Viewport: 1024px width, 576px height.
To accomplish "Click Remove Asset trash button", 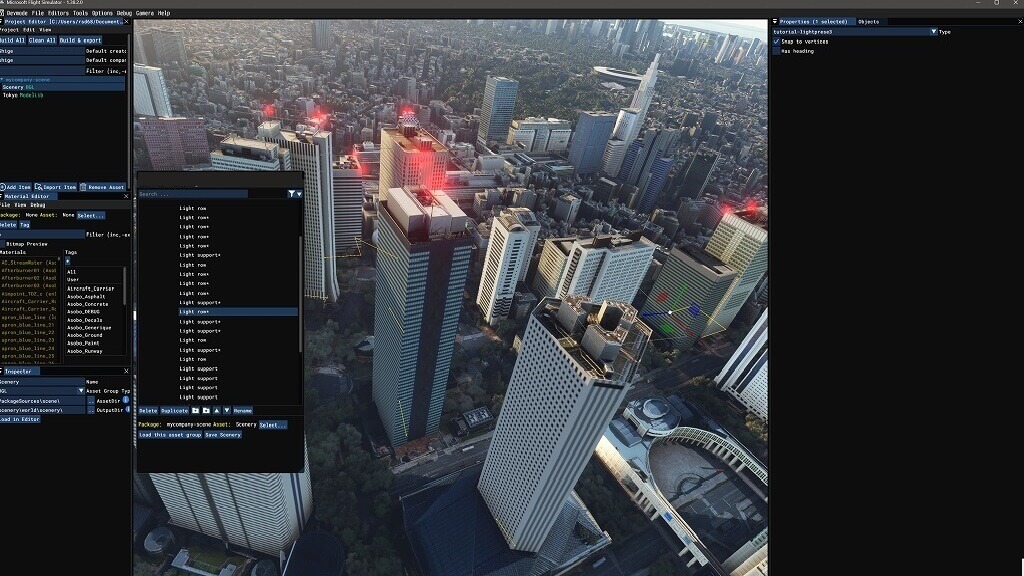I will coord(102,187).
